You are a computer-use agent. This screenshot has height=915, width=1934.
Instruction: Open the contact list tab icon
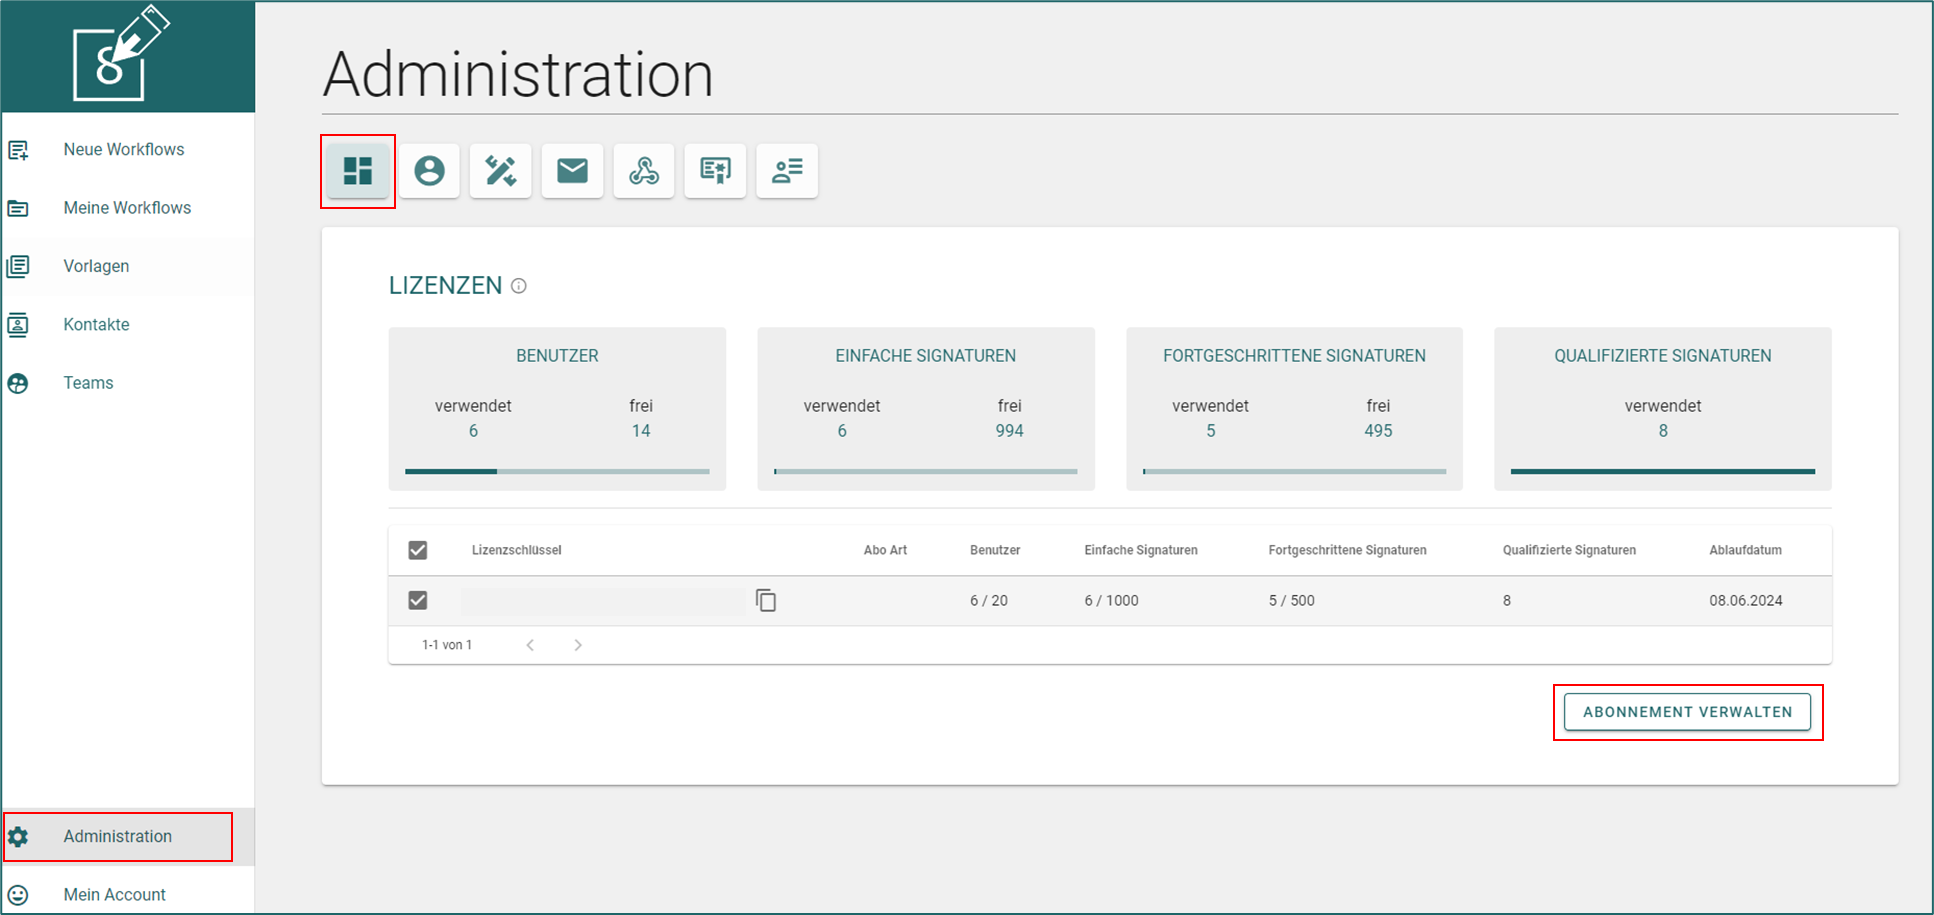click(787, 171)
